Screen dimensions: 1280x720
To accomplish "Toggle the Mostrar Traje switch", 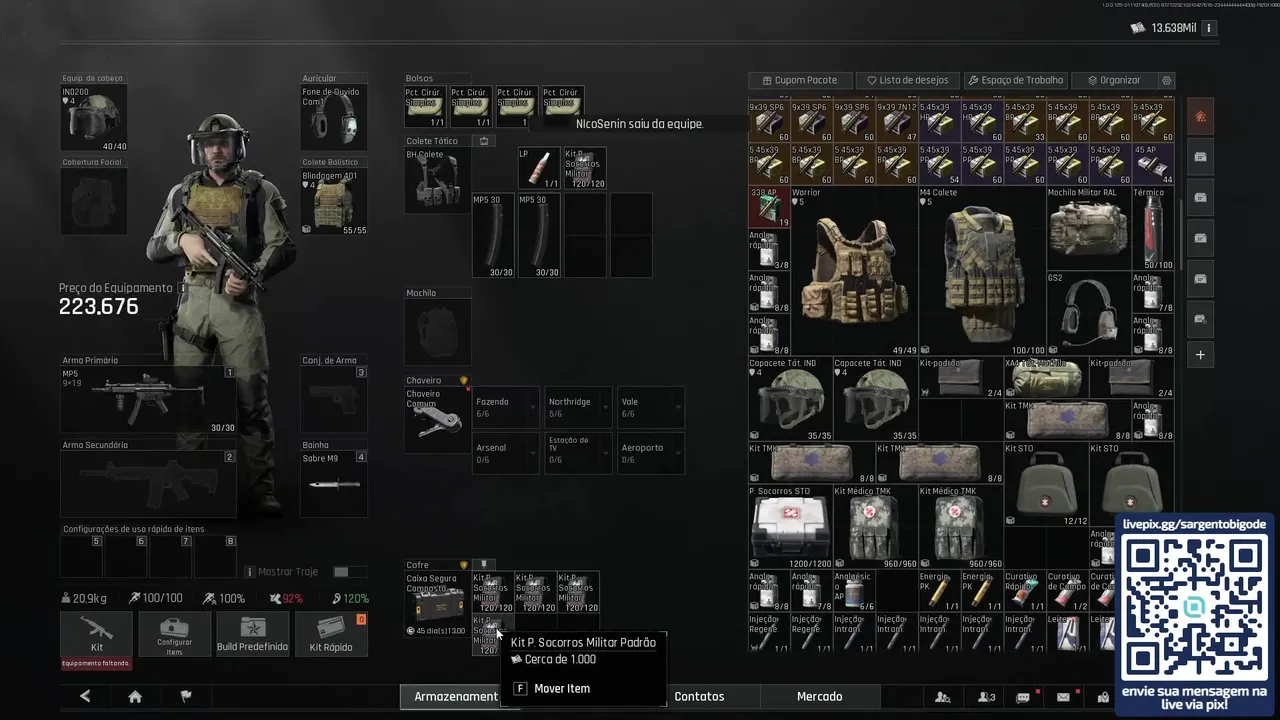I will [x=348, y=572].
